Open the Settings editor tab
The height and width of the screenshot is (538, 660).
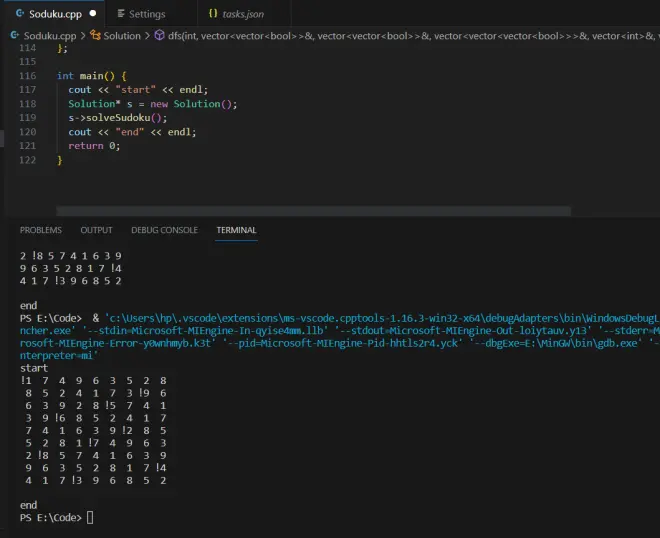click(x=147, y=14)
